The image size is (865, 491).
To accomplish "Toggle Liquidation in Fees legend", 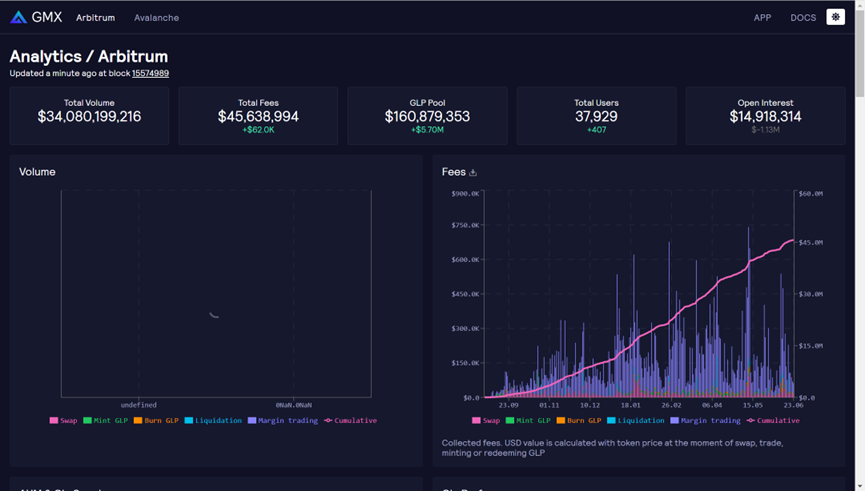I will pos(636,420).
